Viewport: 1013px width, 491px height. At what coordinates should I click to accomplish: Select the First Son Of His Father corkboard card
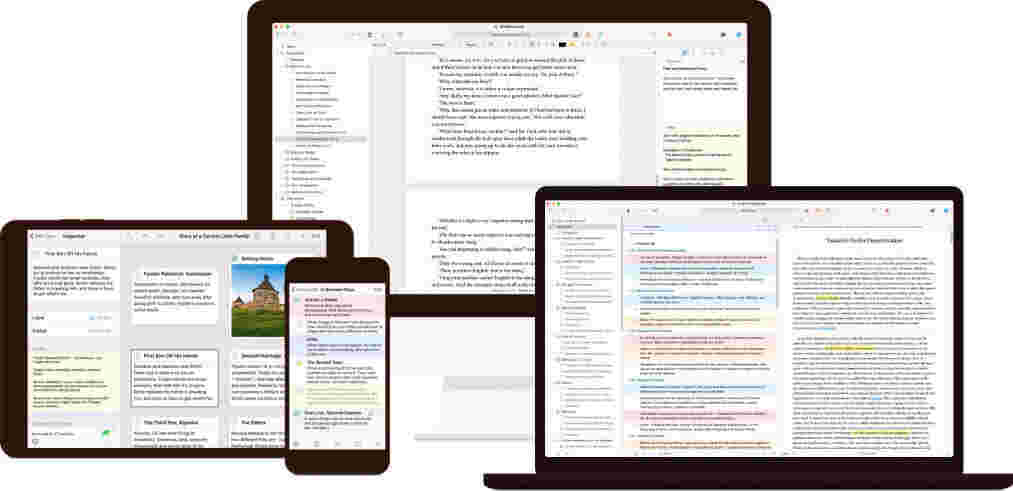coord(174,378)
